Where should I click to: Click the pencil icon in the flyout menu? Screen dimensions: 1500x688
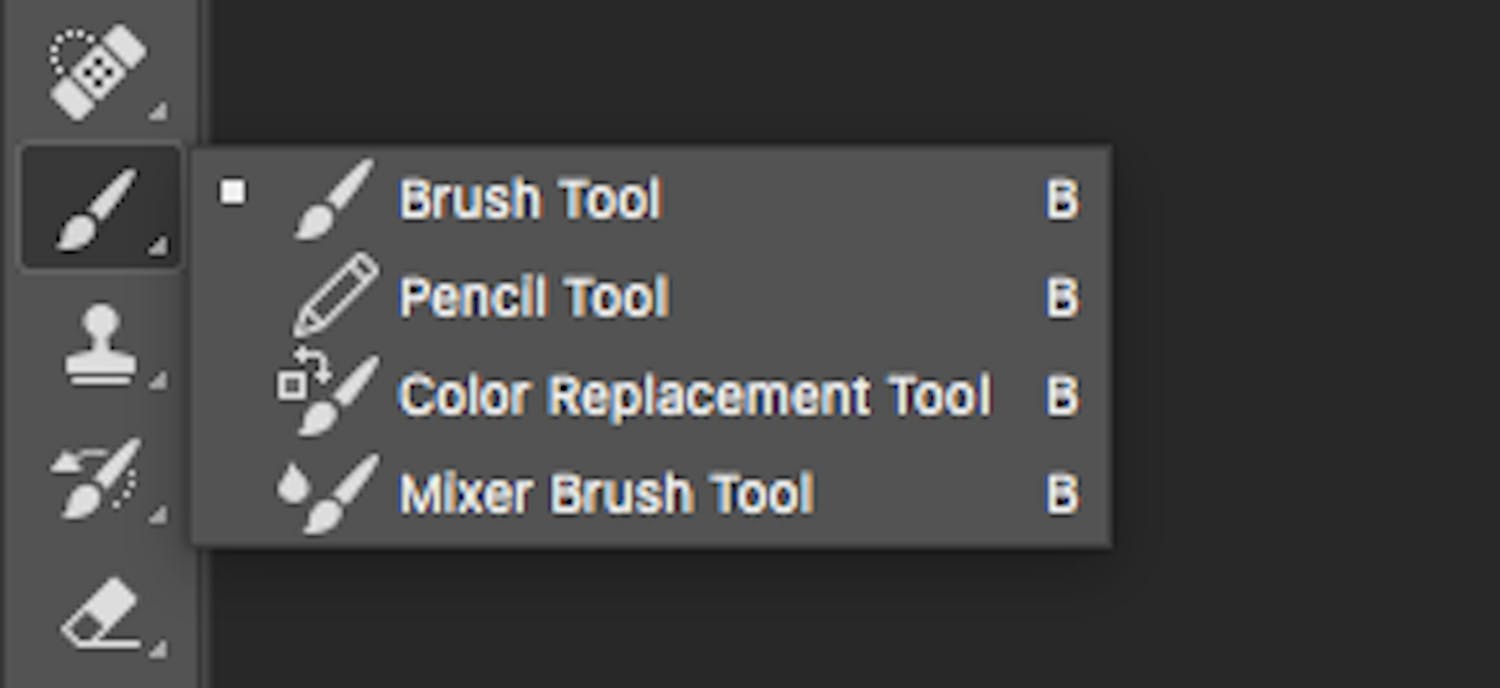pos(335,295)
